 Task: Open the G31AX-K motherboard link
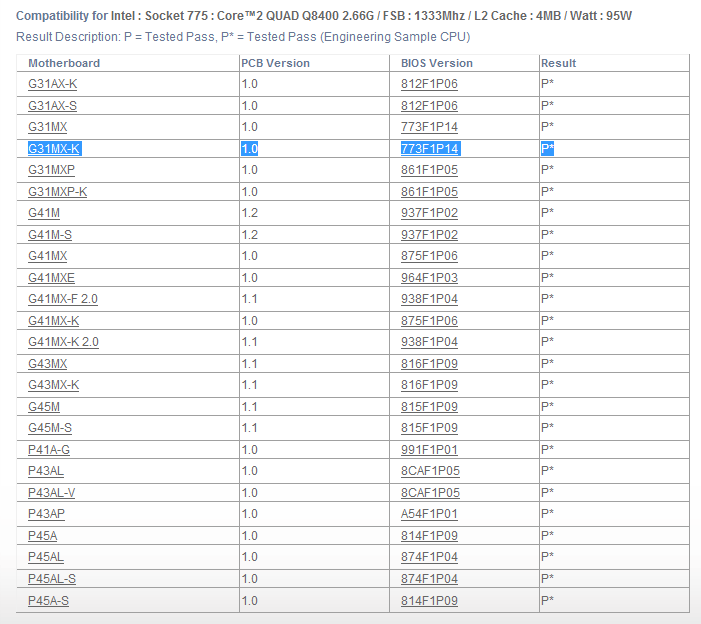click(53, 84)
